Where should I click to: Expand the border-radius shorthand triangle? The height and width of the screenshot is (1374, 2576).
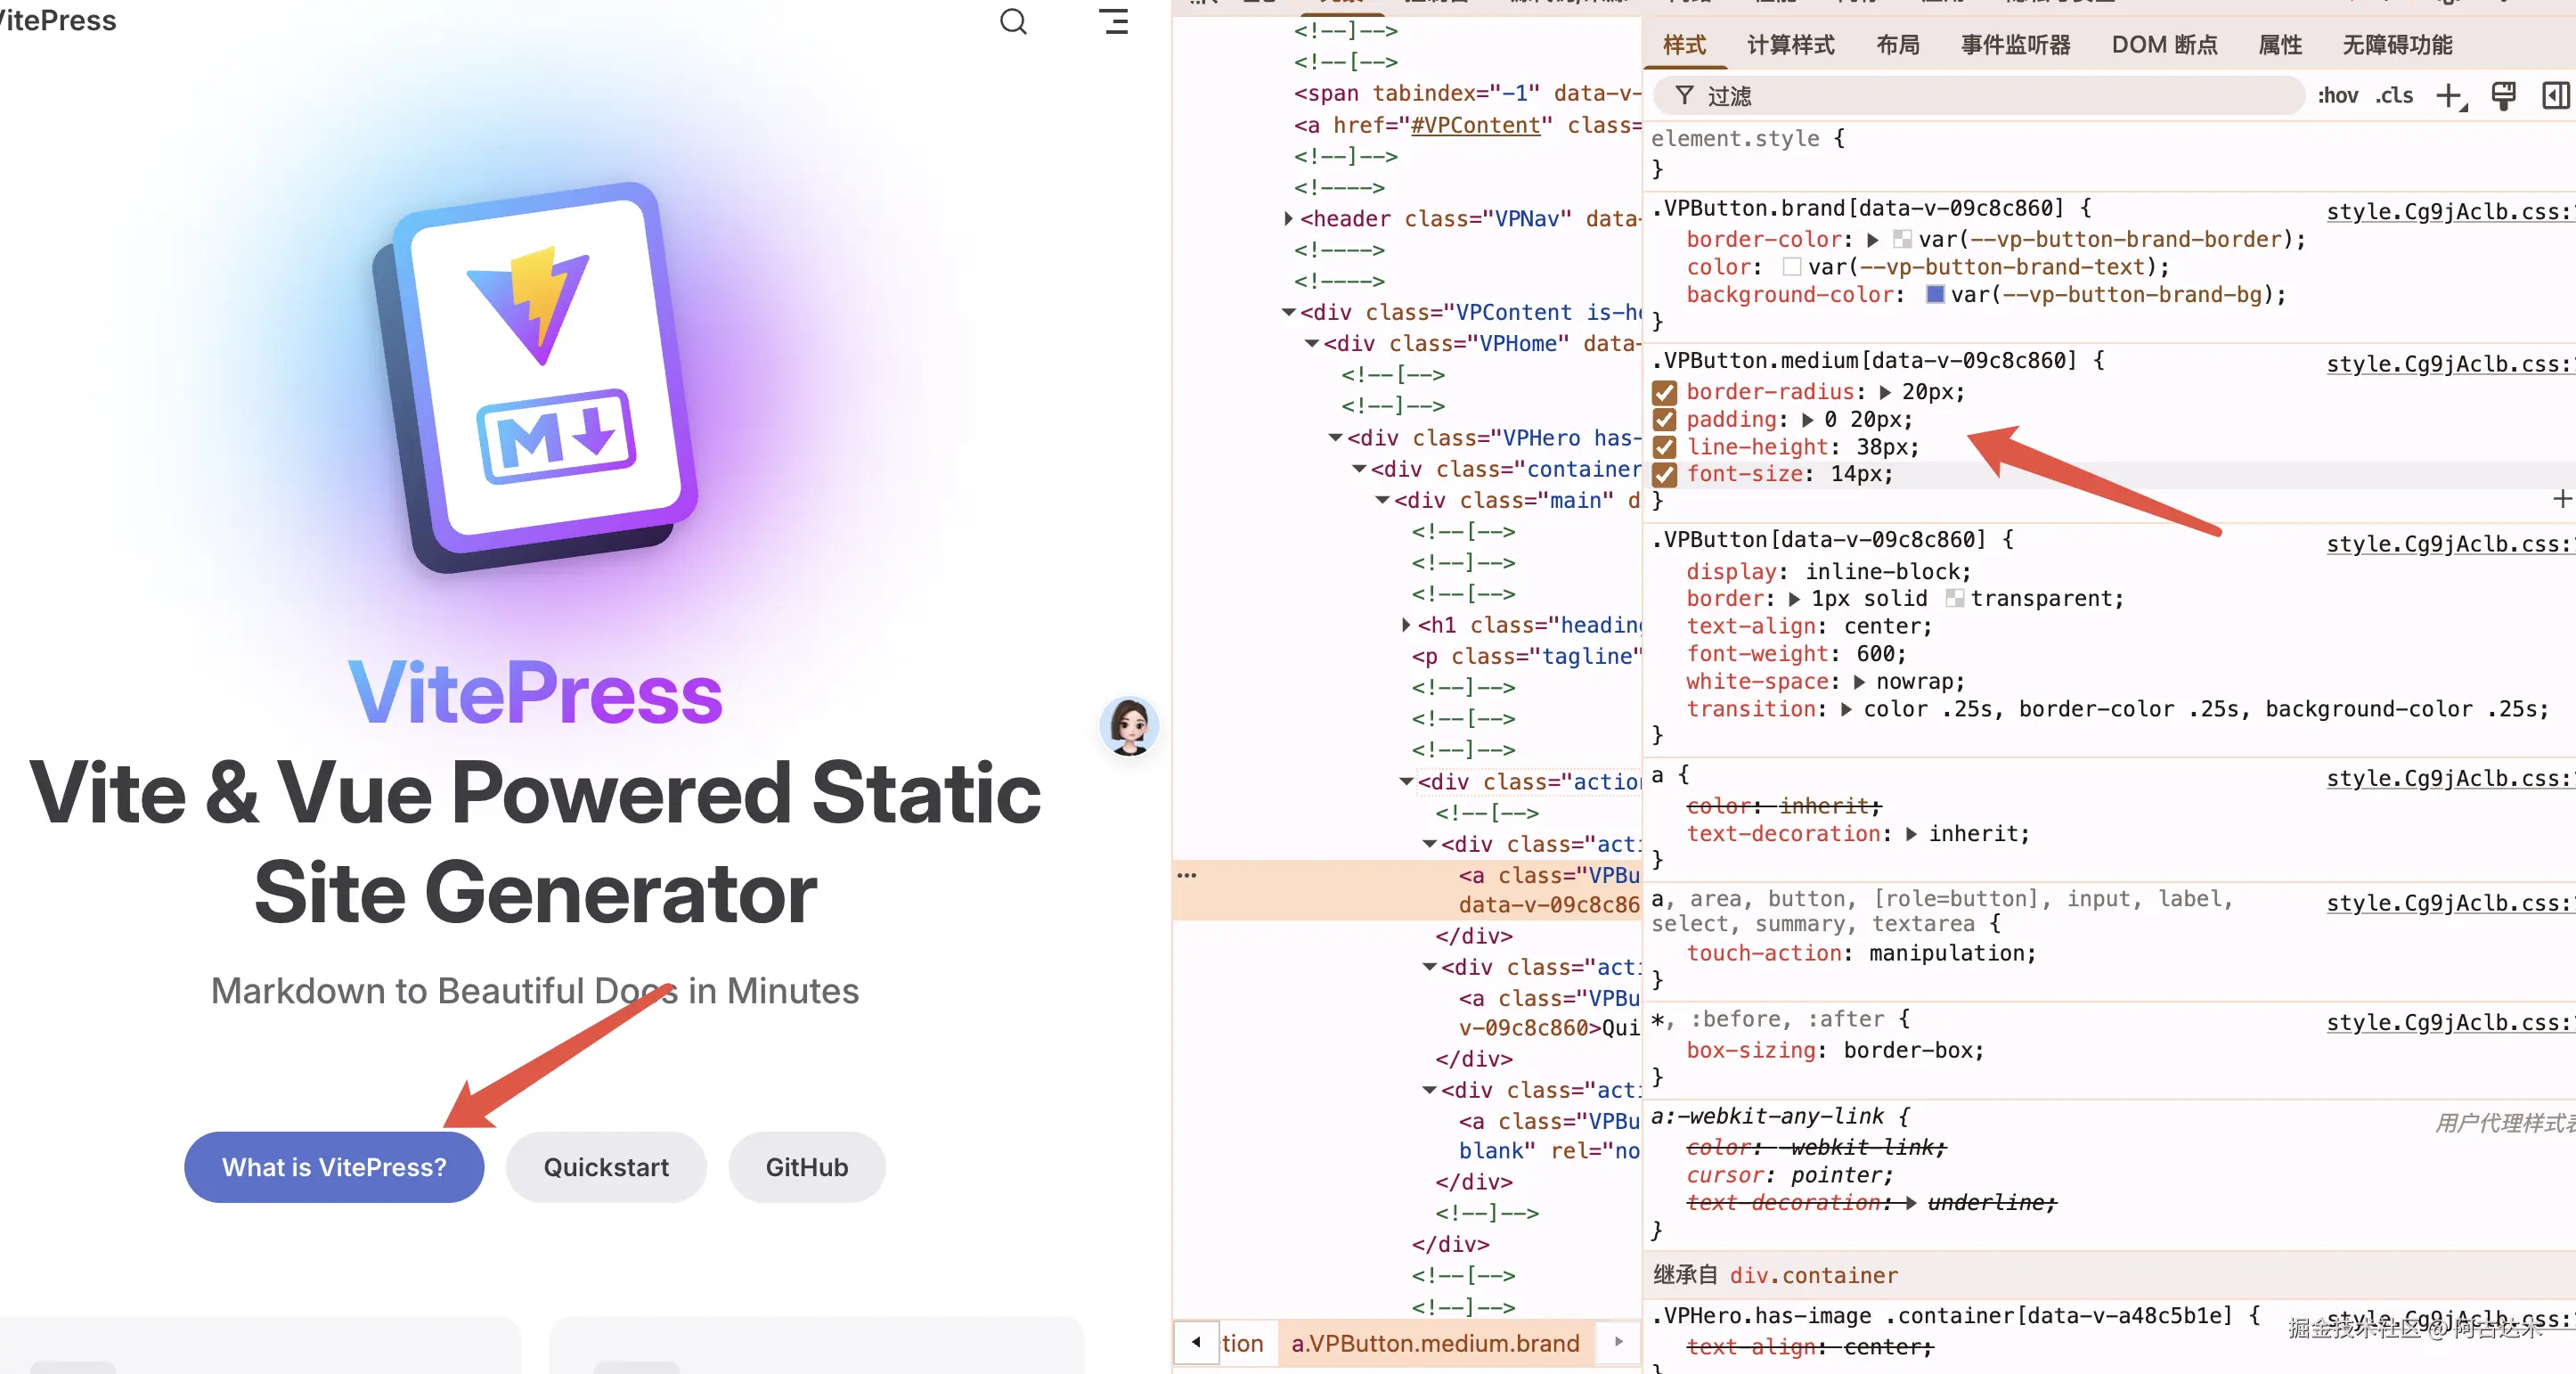[x=1885, y=392]
